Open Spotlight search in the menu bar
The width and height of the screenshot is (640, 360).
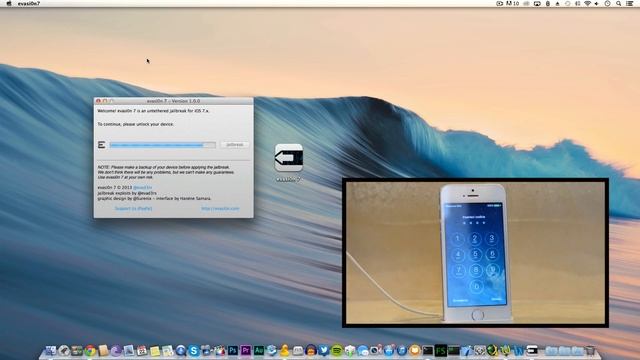click(618, 3)
